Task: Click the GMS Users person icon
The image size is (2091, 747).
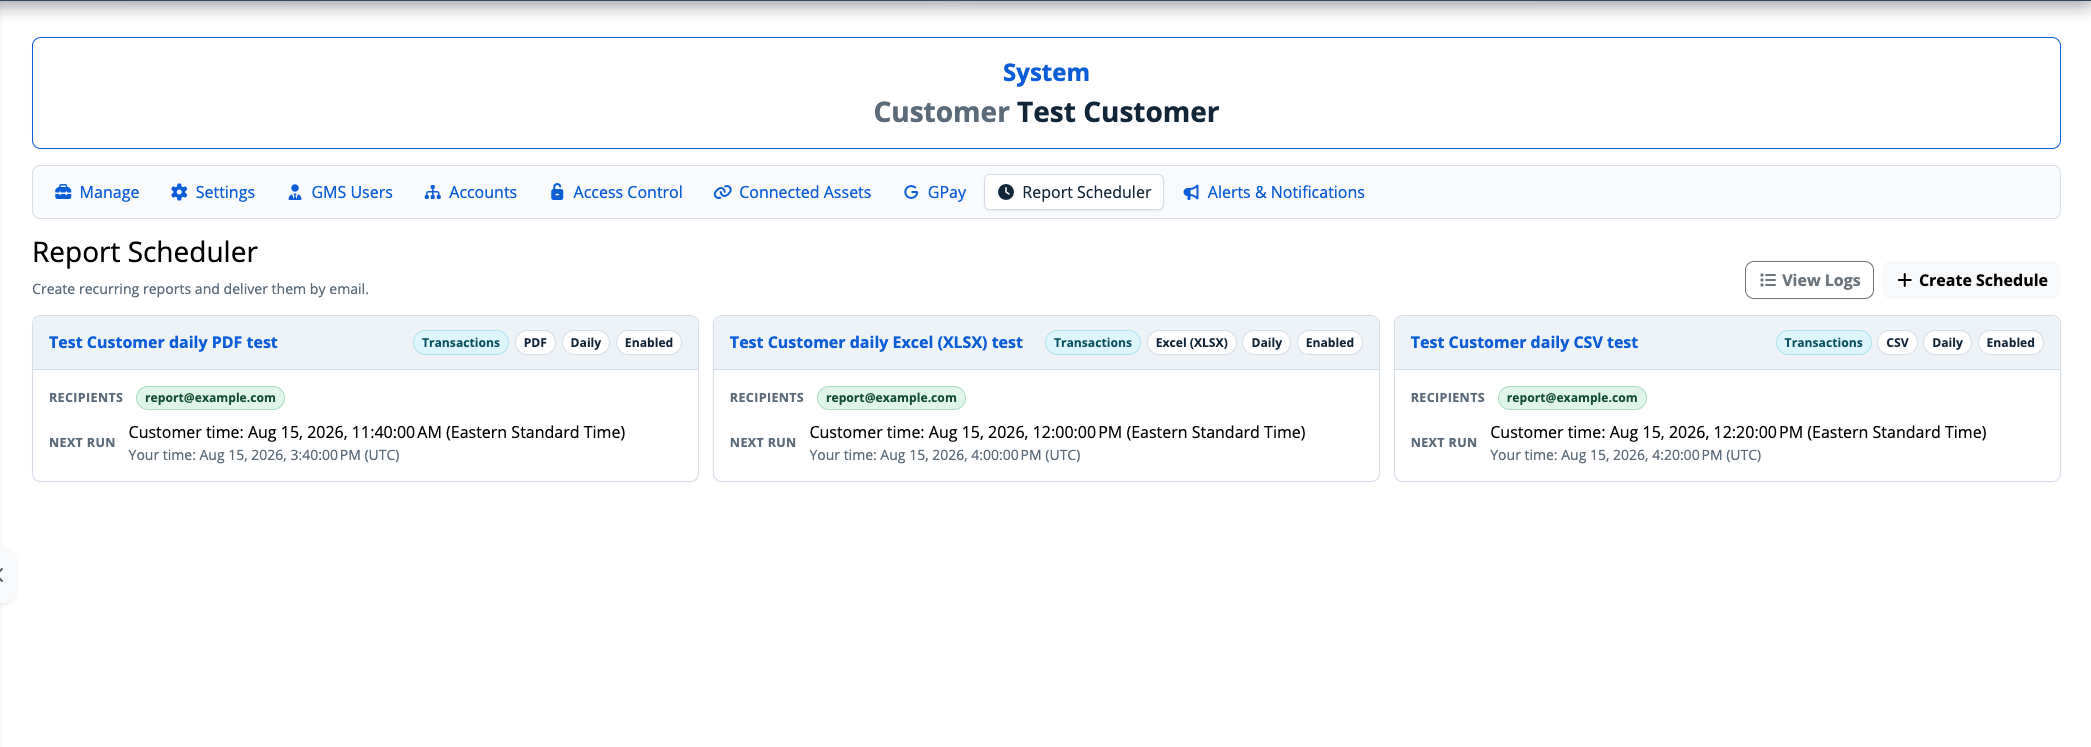Action: [x=295, y=192]
